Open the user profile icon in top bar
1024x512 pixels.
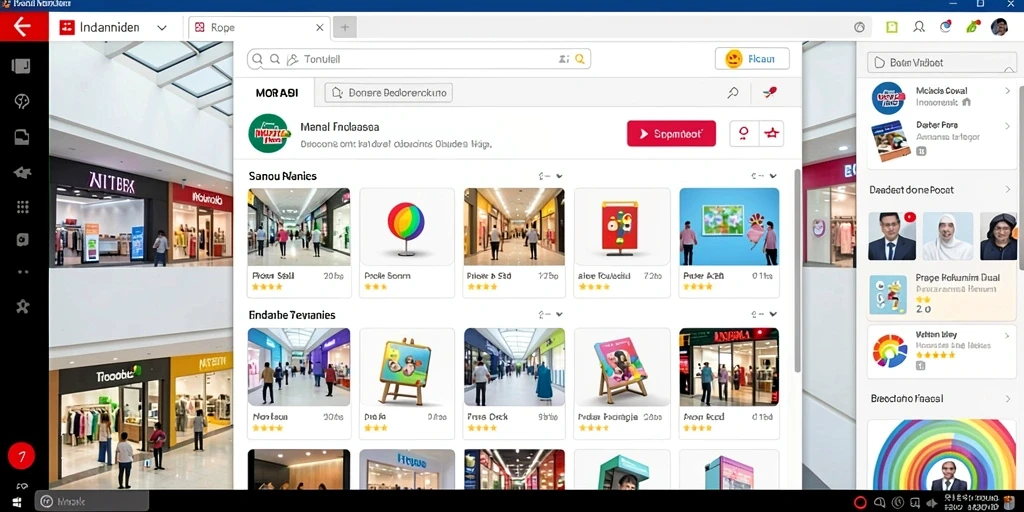(919, 27)
